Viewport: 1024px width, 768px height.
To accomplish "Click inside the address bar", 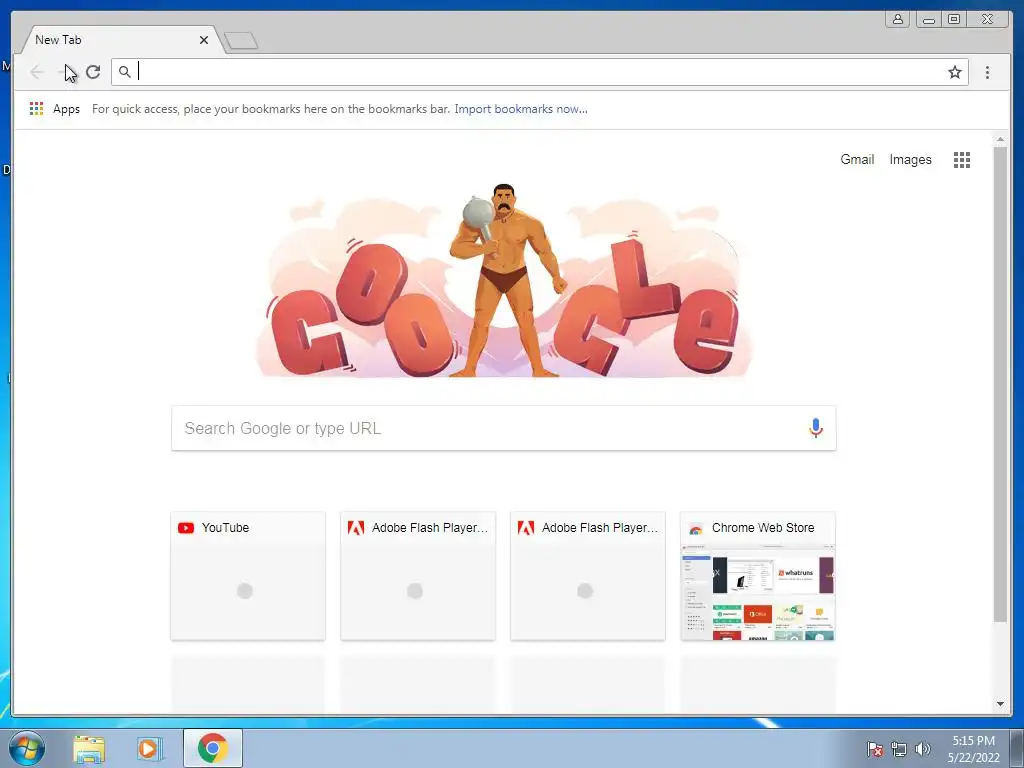I will pos(539,72).
